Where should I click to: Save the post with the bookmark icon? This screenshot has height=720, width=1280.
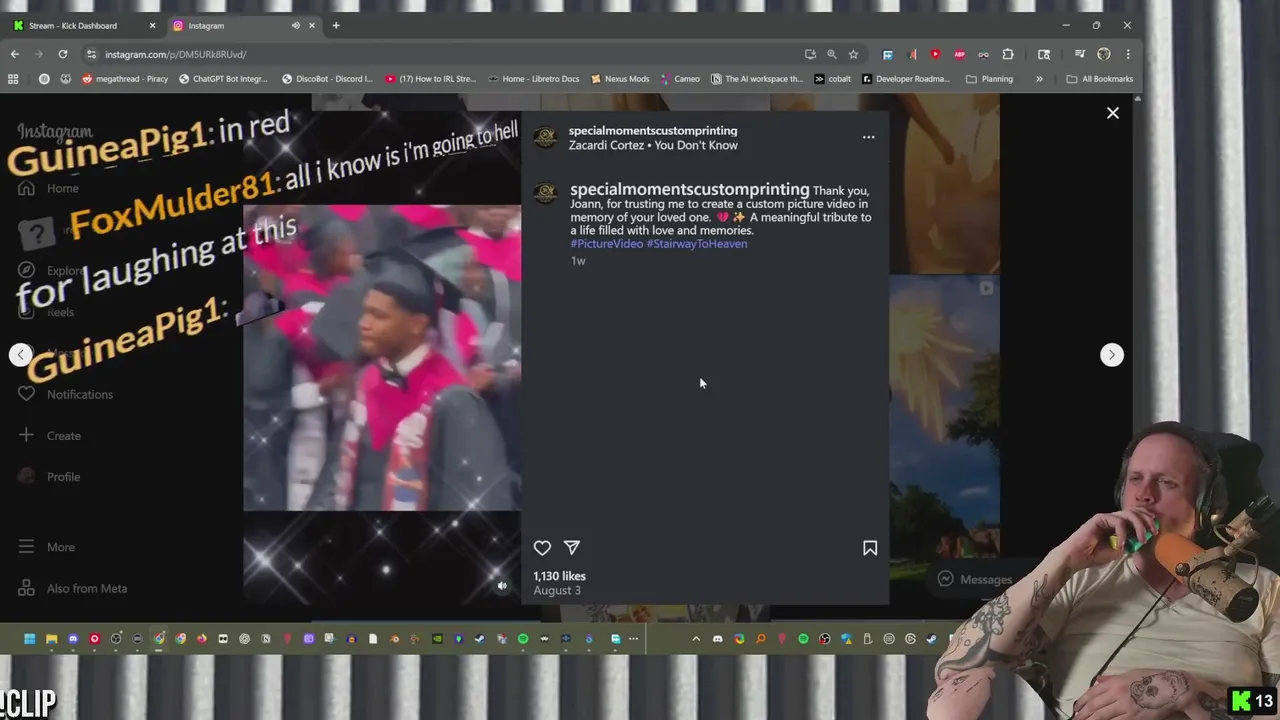coord(870,548)
